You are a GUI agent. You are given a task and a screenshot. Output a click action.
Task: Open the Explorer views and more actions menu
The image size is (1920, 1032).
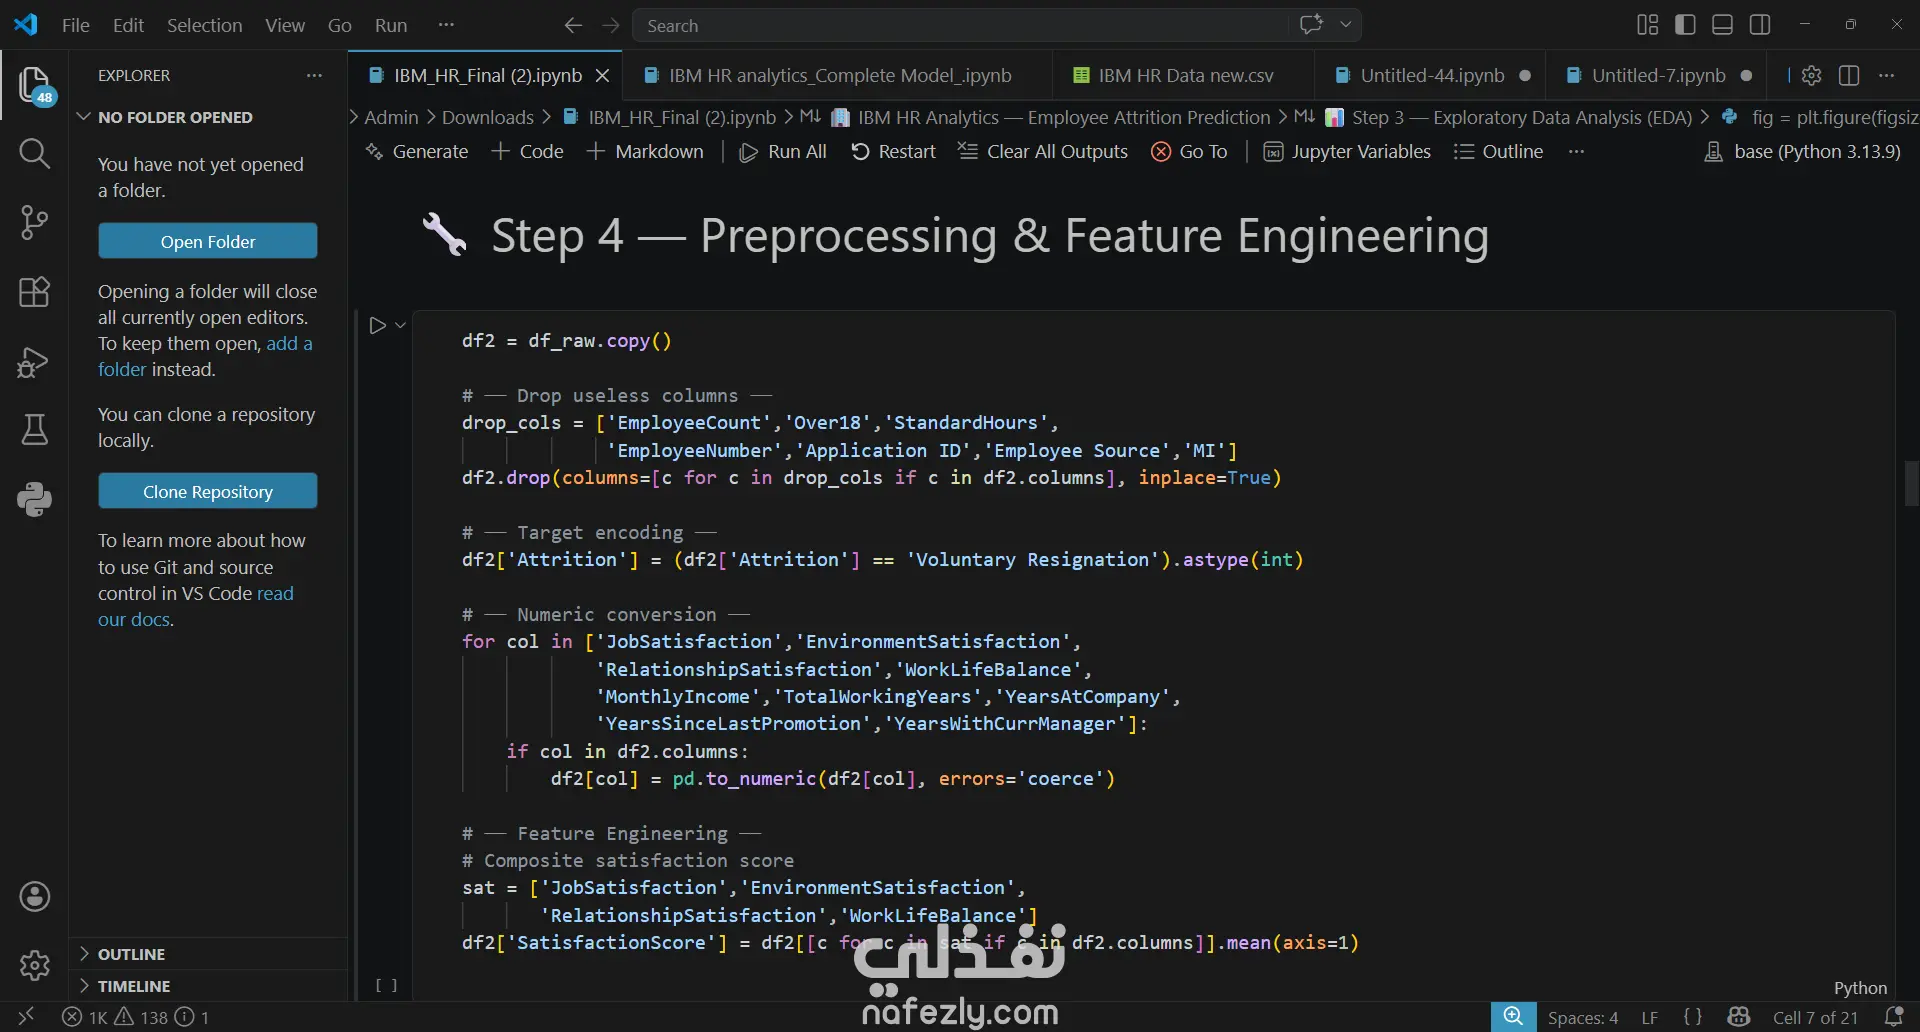[314, 75]
